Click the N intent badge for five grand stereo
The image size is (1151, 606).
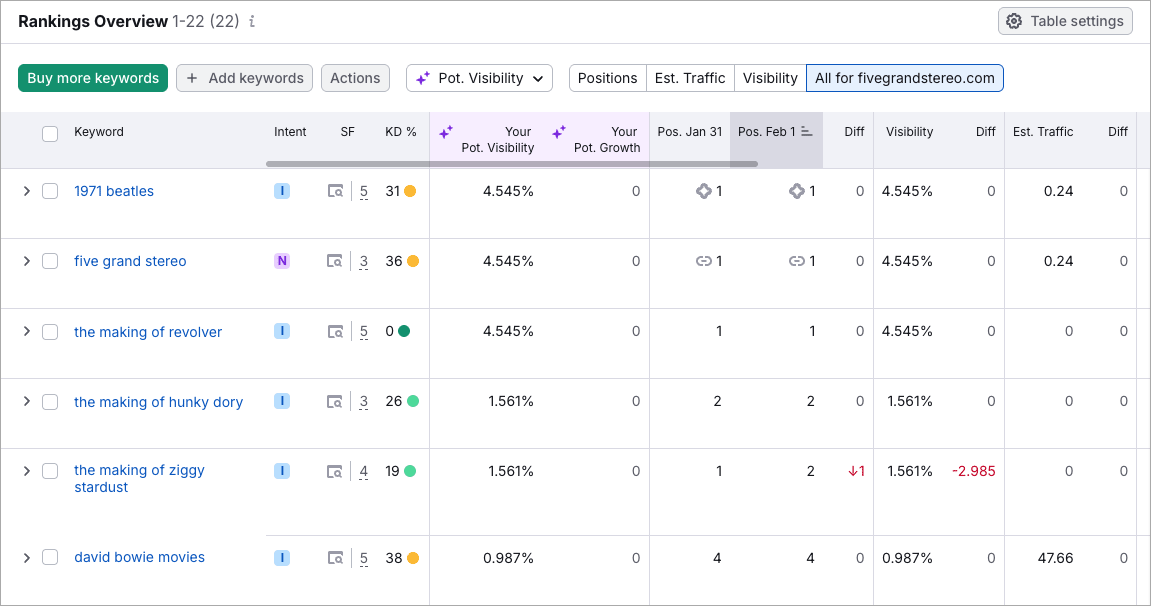(282, 261)
